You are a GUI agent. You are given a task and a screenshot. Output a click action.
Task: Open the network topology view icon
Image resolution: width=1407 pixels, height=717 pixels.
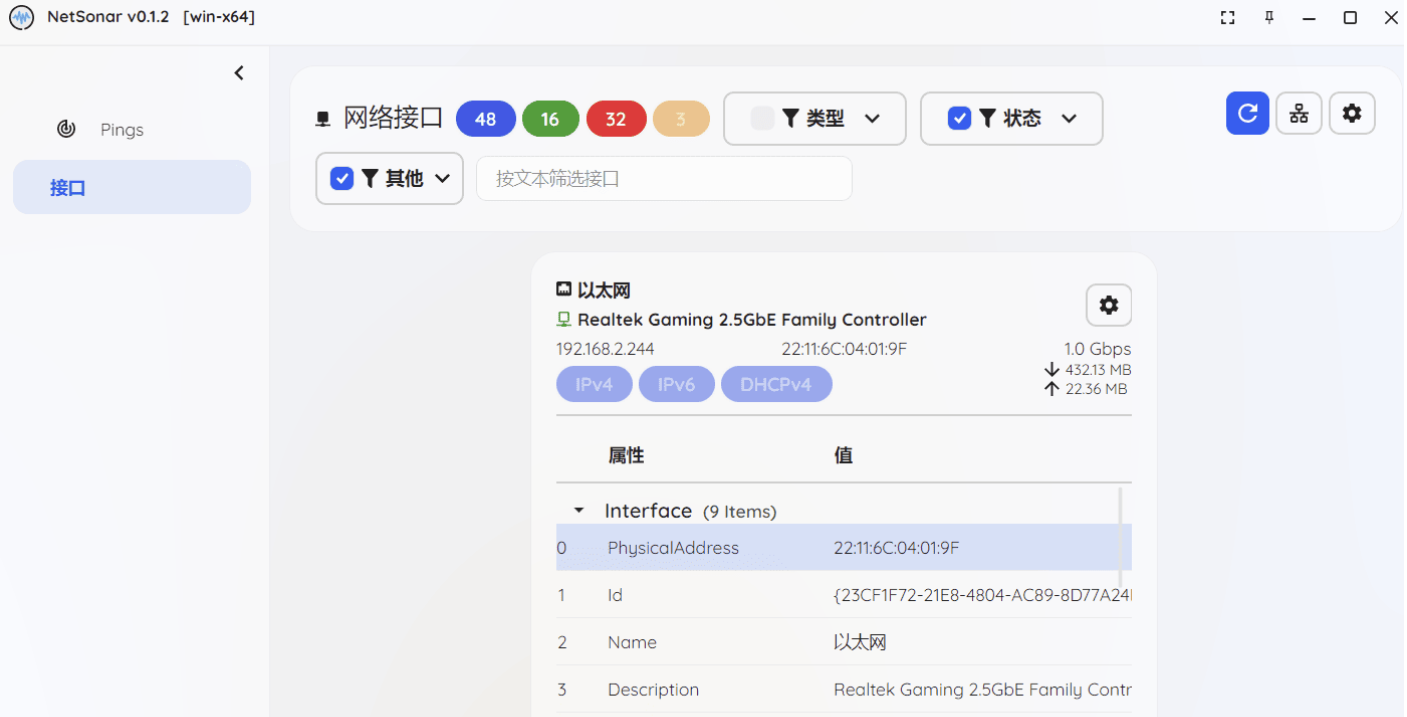coord(1299,113)
